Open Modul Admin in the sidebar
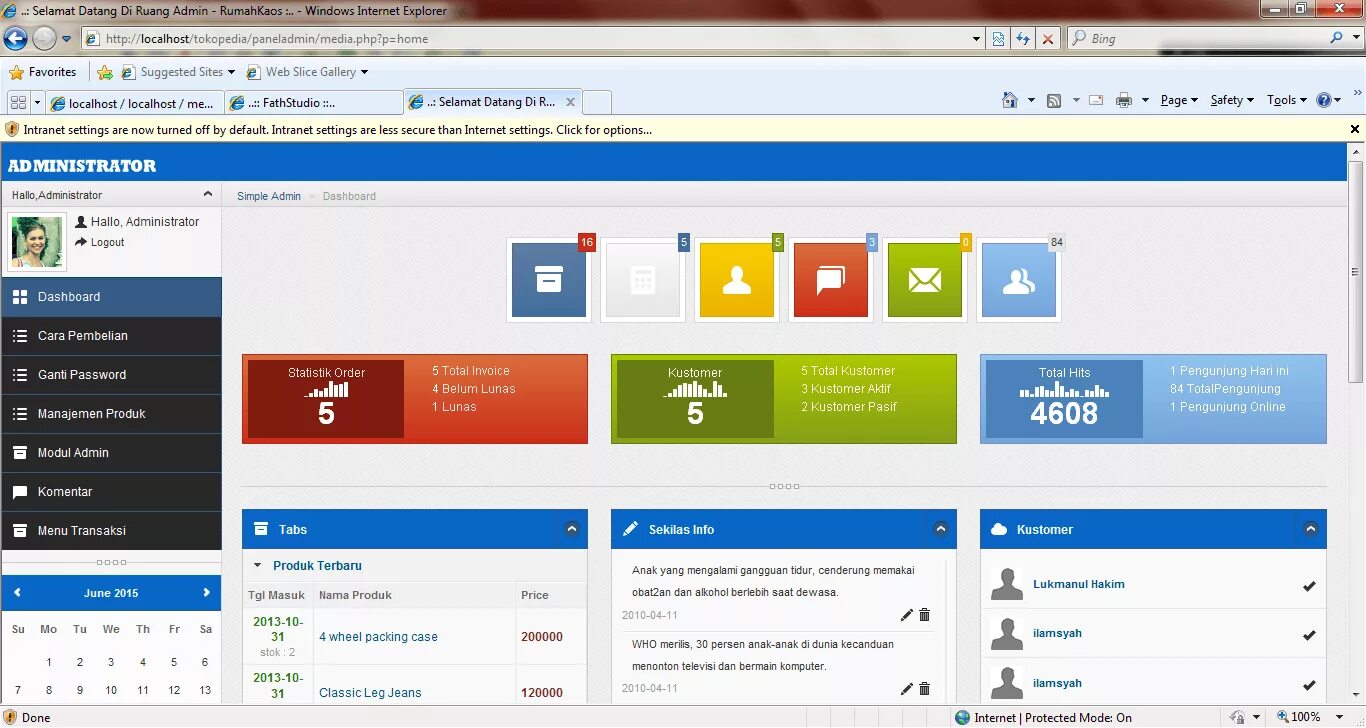The image size is (1366, 728). pyautogui.click(x=111, y=453)
